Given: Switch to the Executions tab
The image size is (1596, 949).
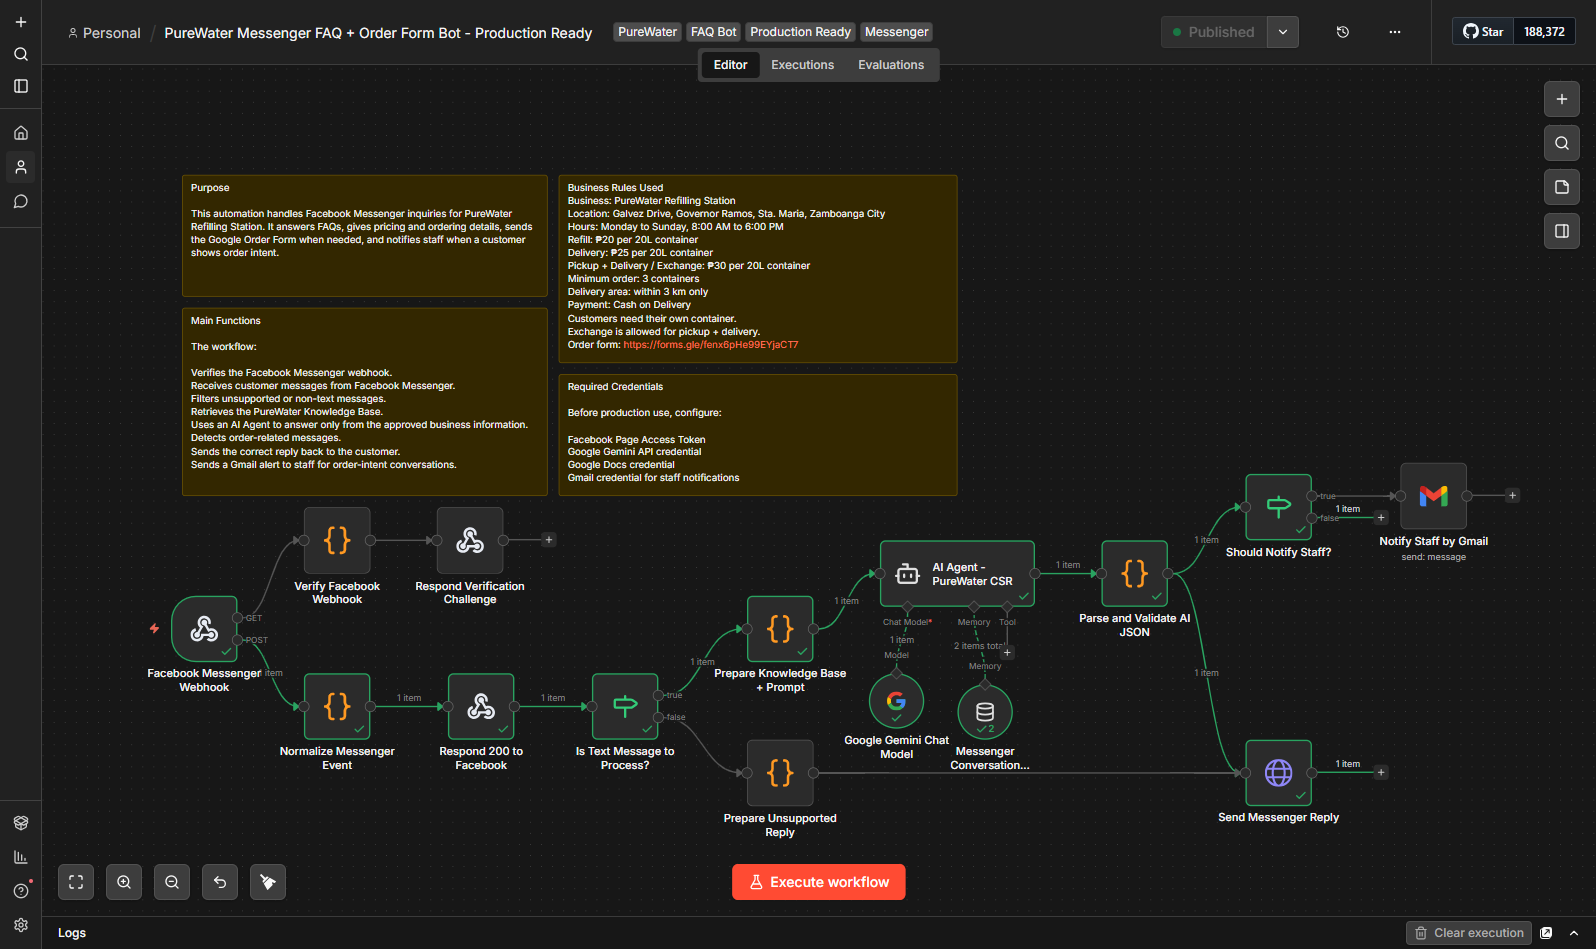Looking at the screenshot, I should (x=802, y=65).
